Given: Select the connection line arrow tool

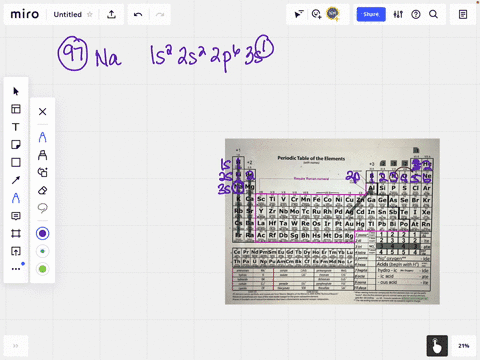Looking at the screenshot, I should click(x=16, y=180).
